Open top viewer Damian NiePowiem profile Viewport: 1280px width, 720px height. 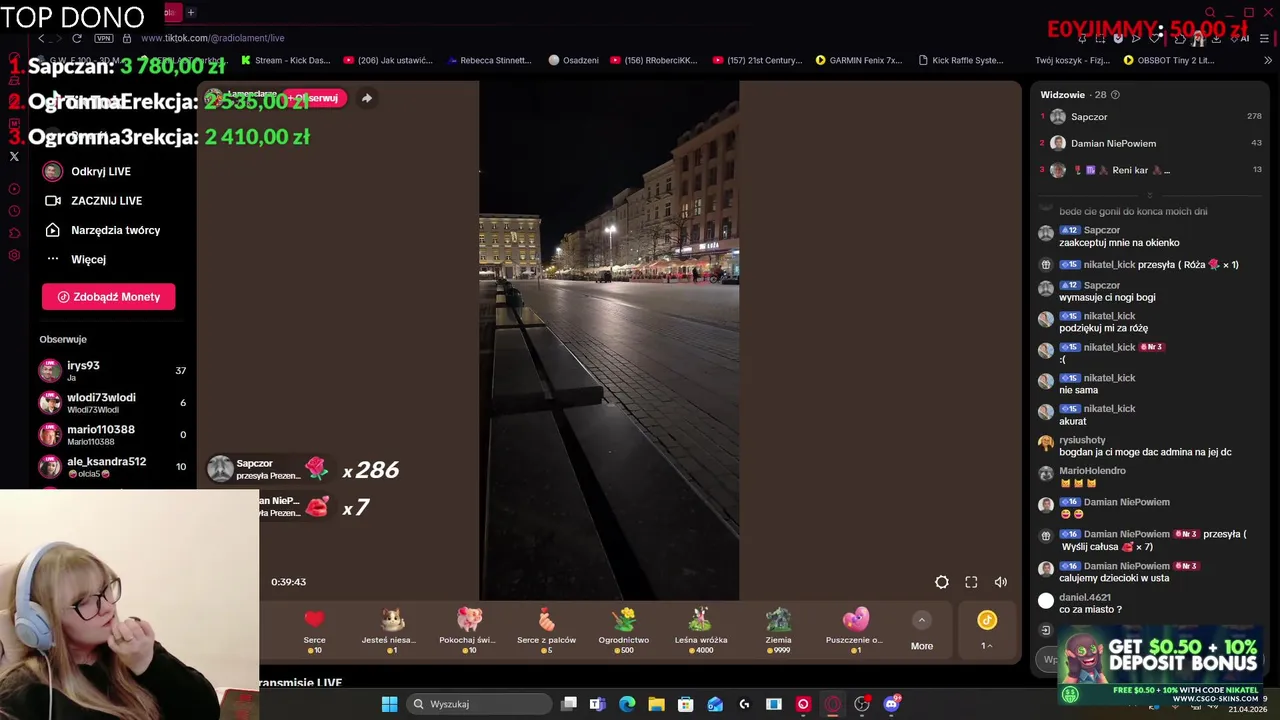pyautogui.click(x=1150, y=143)
